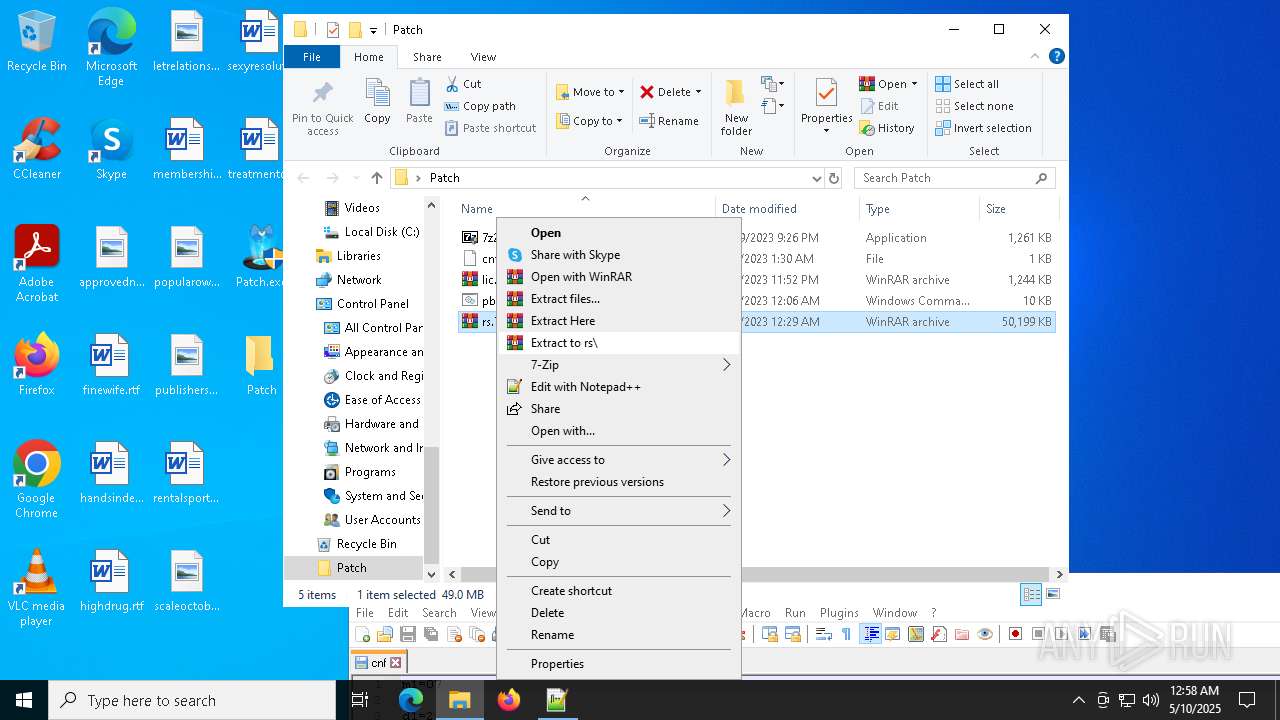
Task: Click Pin to Quick access icon
Action: pyautogui.click(x=323, y=94)
